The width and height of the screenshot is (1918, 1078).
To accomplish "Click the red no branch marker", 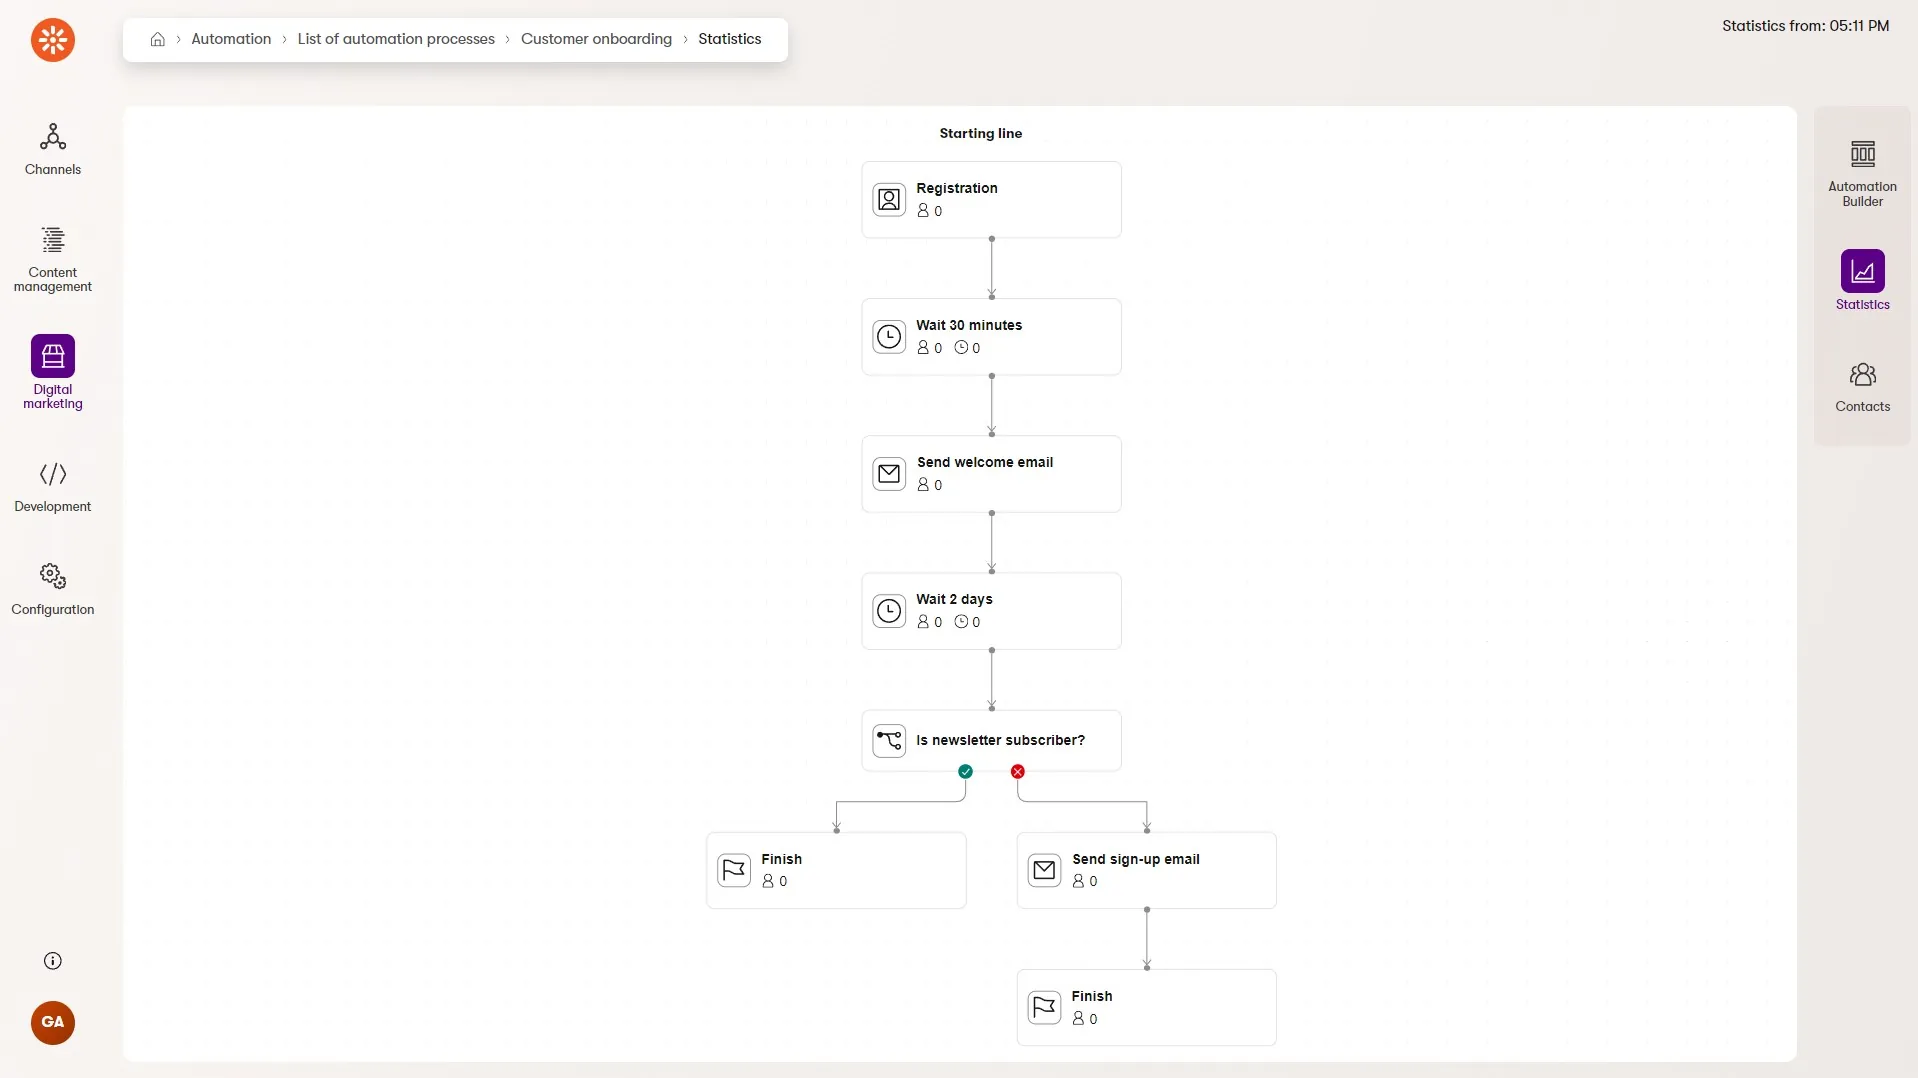I will pos(1017,771).
